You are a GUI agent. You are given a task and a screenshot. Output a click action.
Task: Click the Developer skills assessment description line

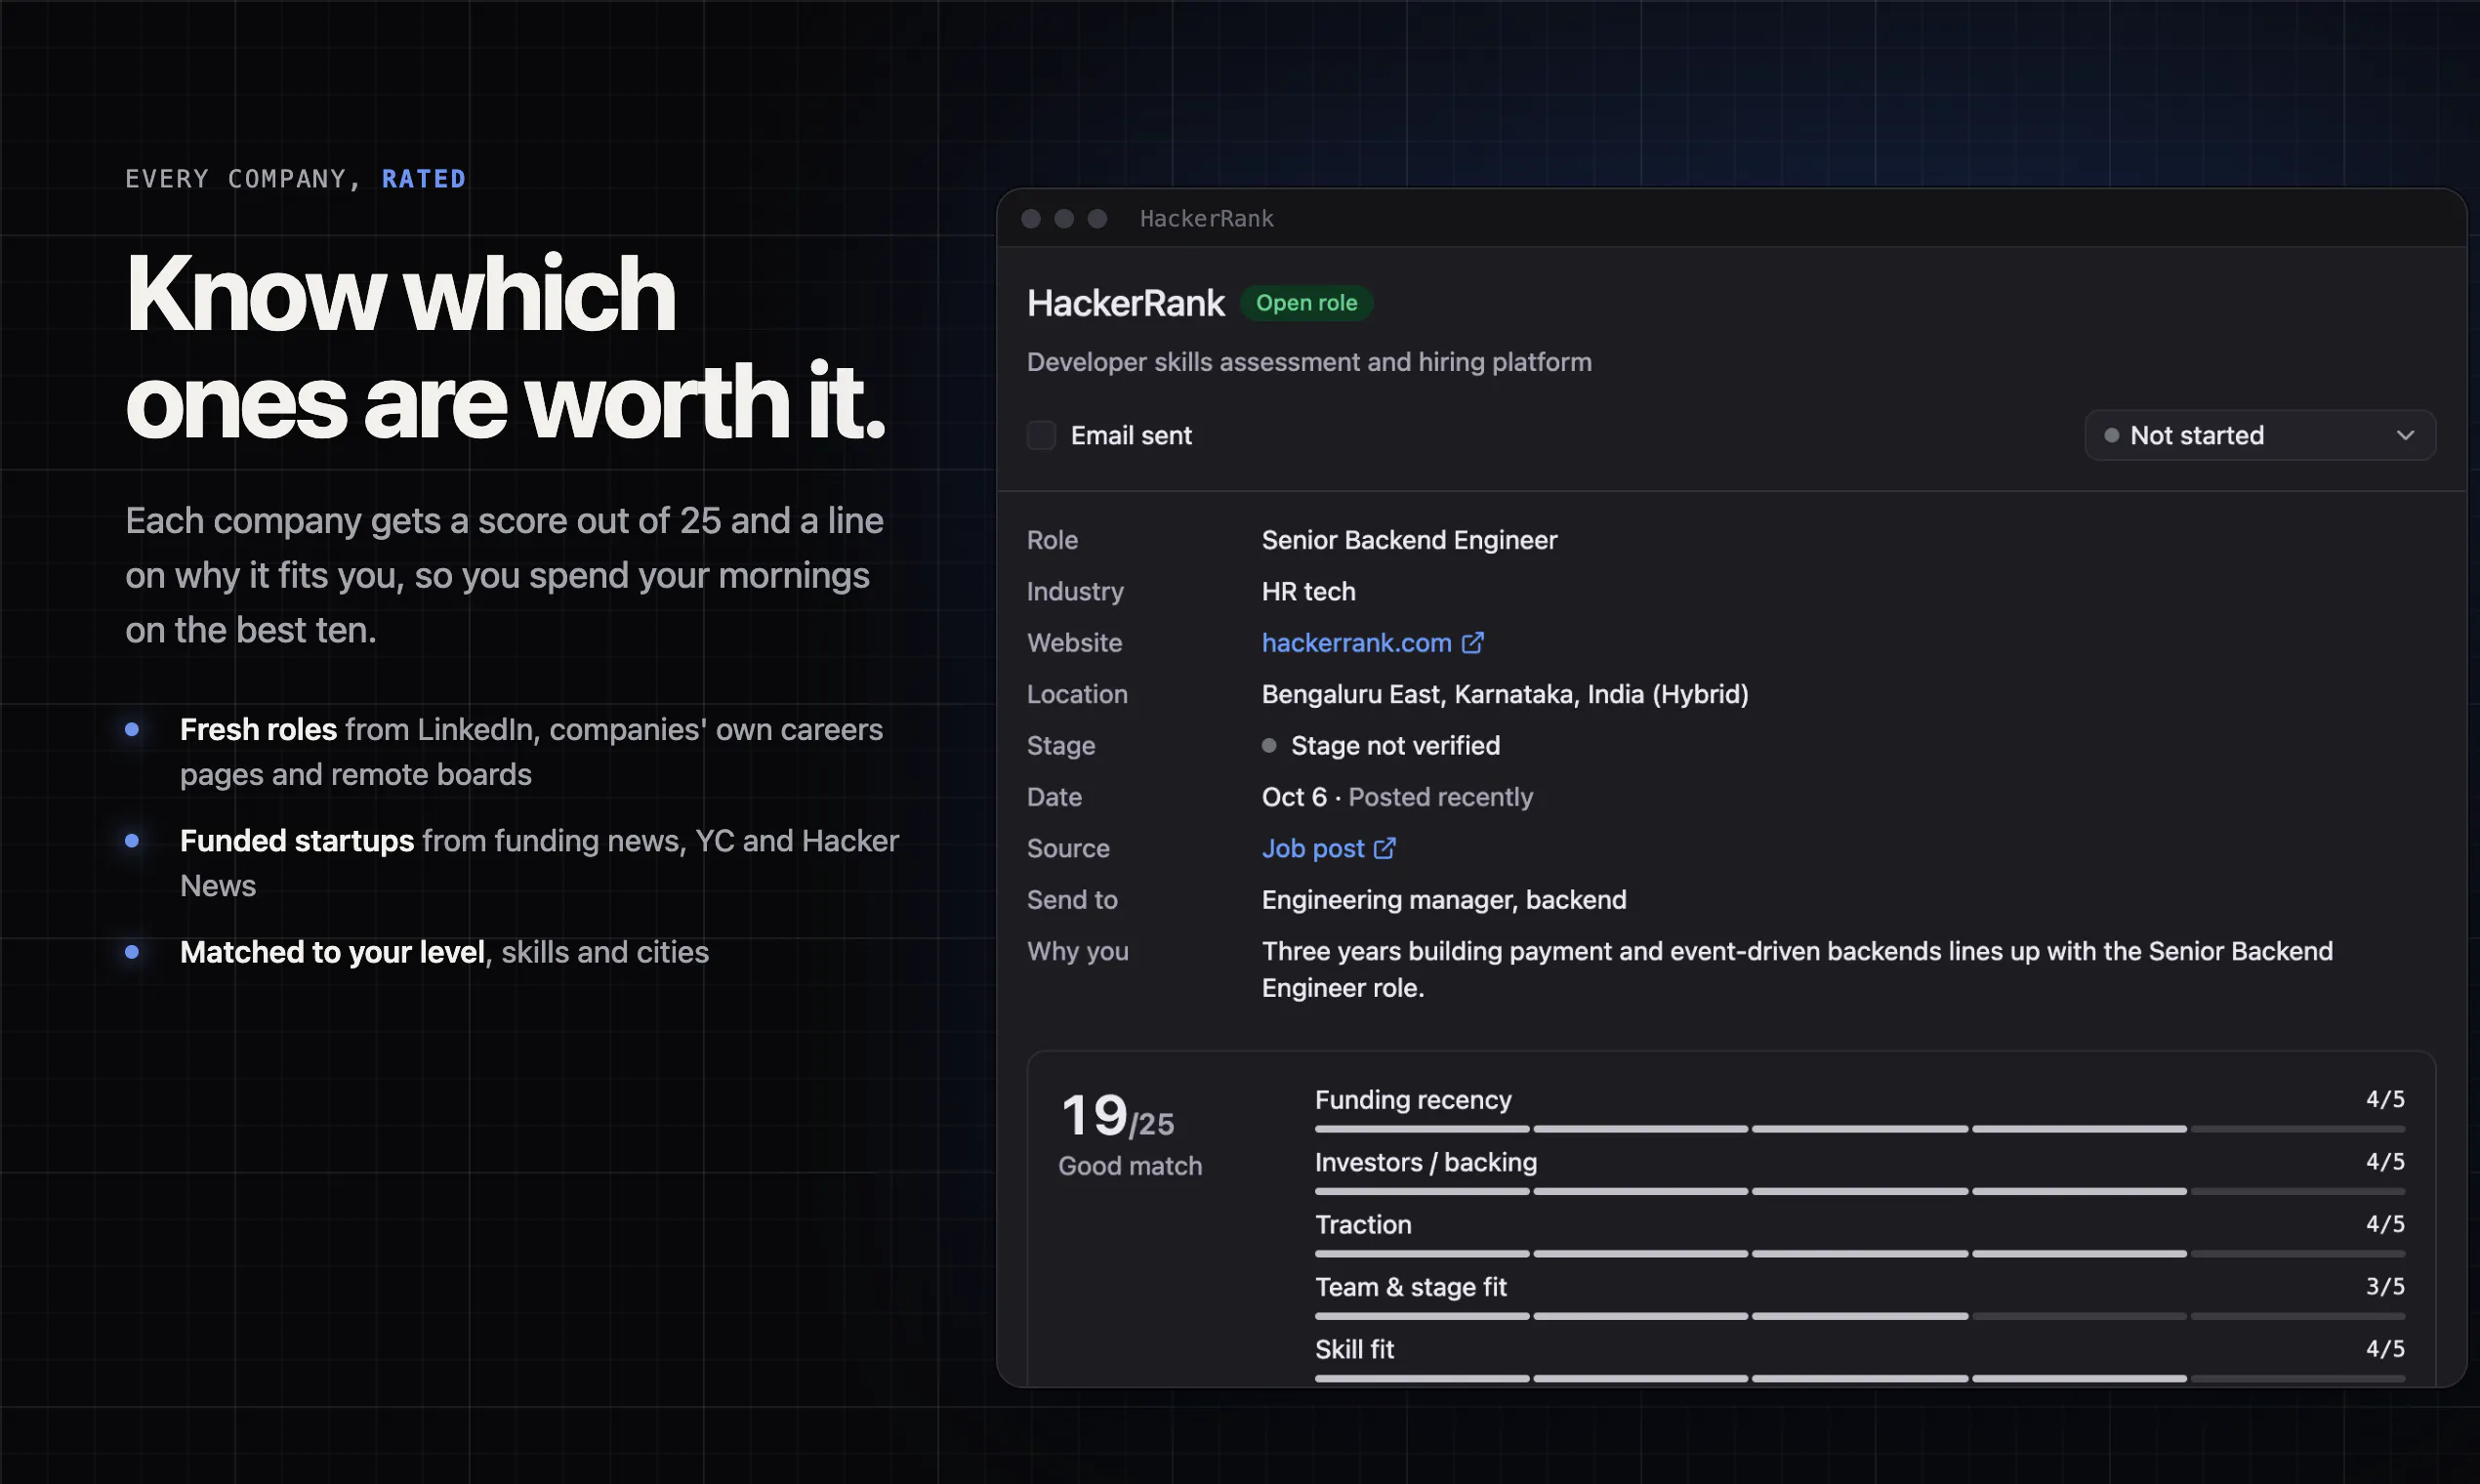click(x=1309, y=362)
